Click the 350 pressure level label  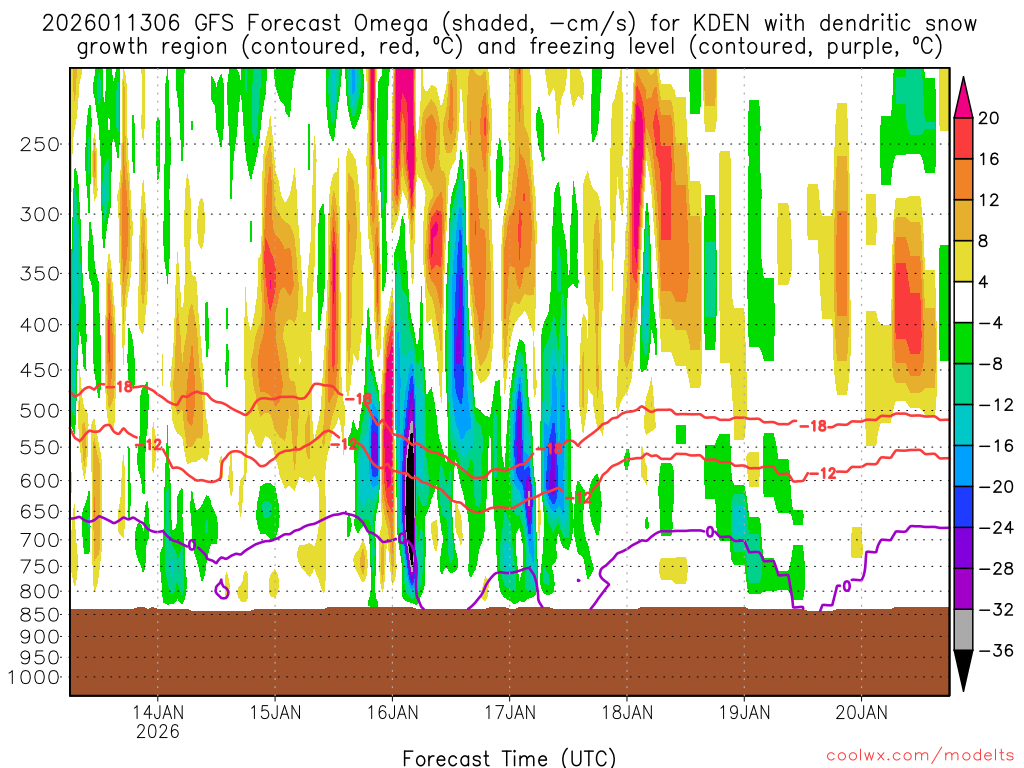coord(40,274)
